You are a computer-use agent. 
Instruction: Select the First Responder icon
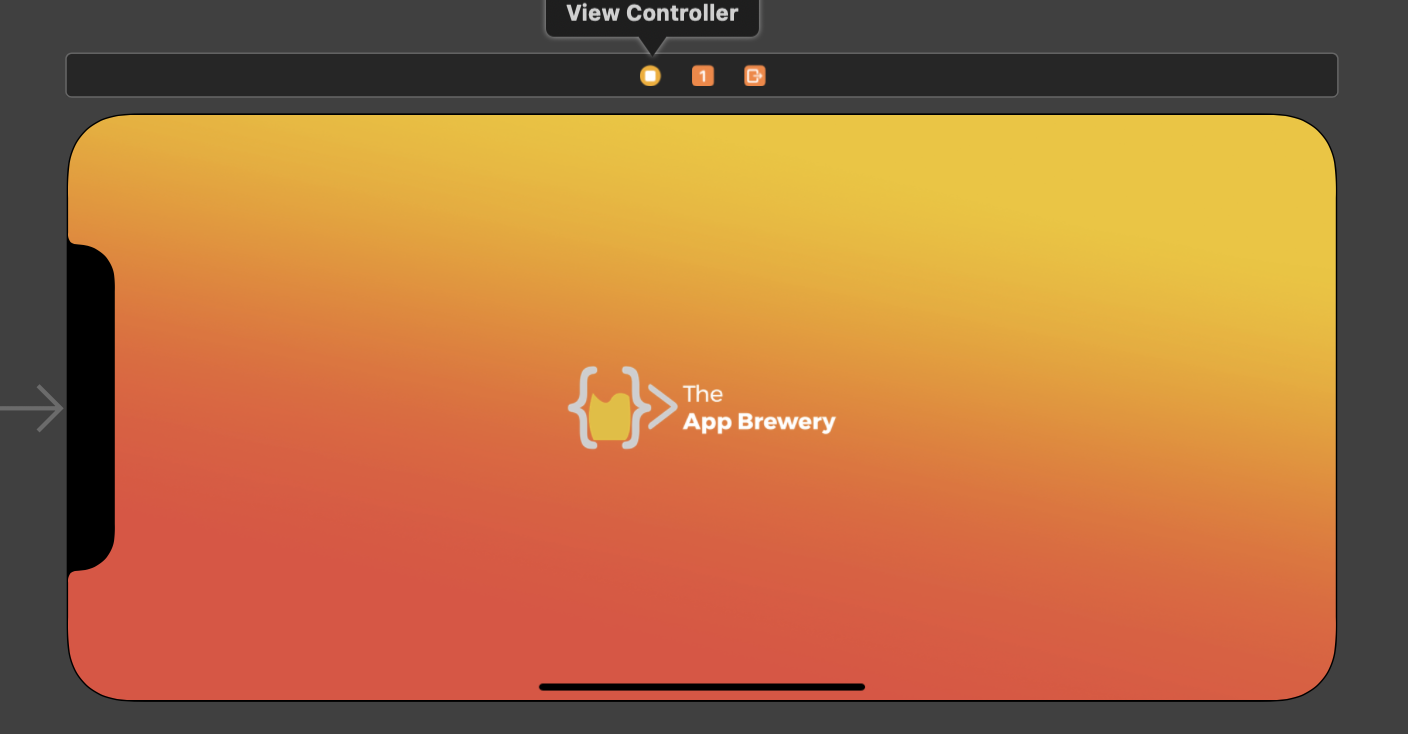pos(703,76)
